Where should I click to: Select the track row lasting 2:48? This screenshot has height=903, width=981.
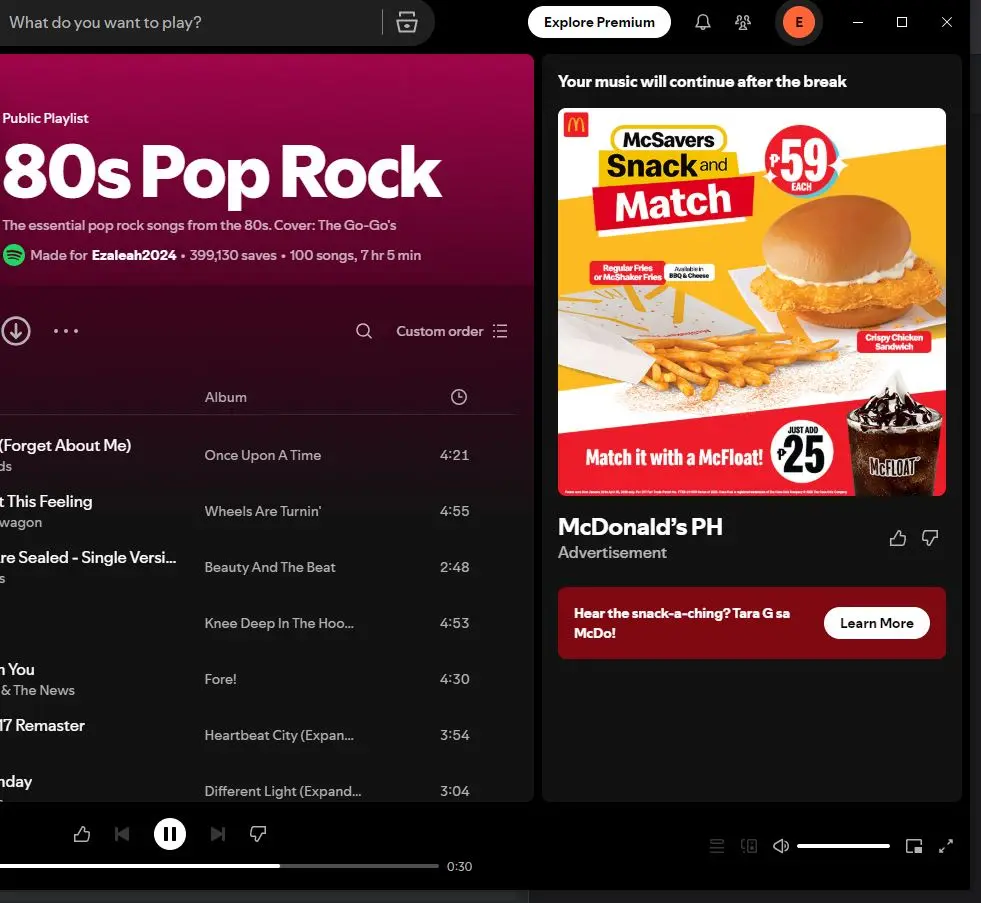pyautogui.click(x=258, y=567)
